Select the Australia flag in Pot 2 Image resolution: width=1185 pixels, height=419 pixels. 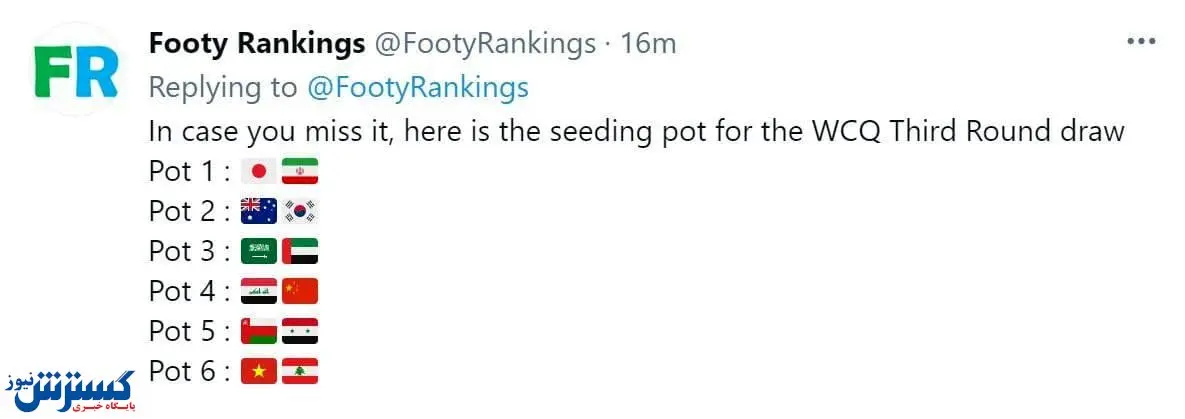(259, 211)
